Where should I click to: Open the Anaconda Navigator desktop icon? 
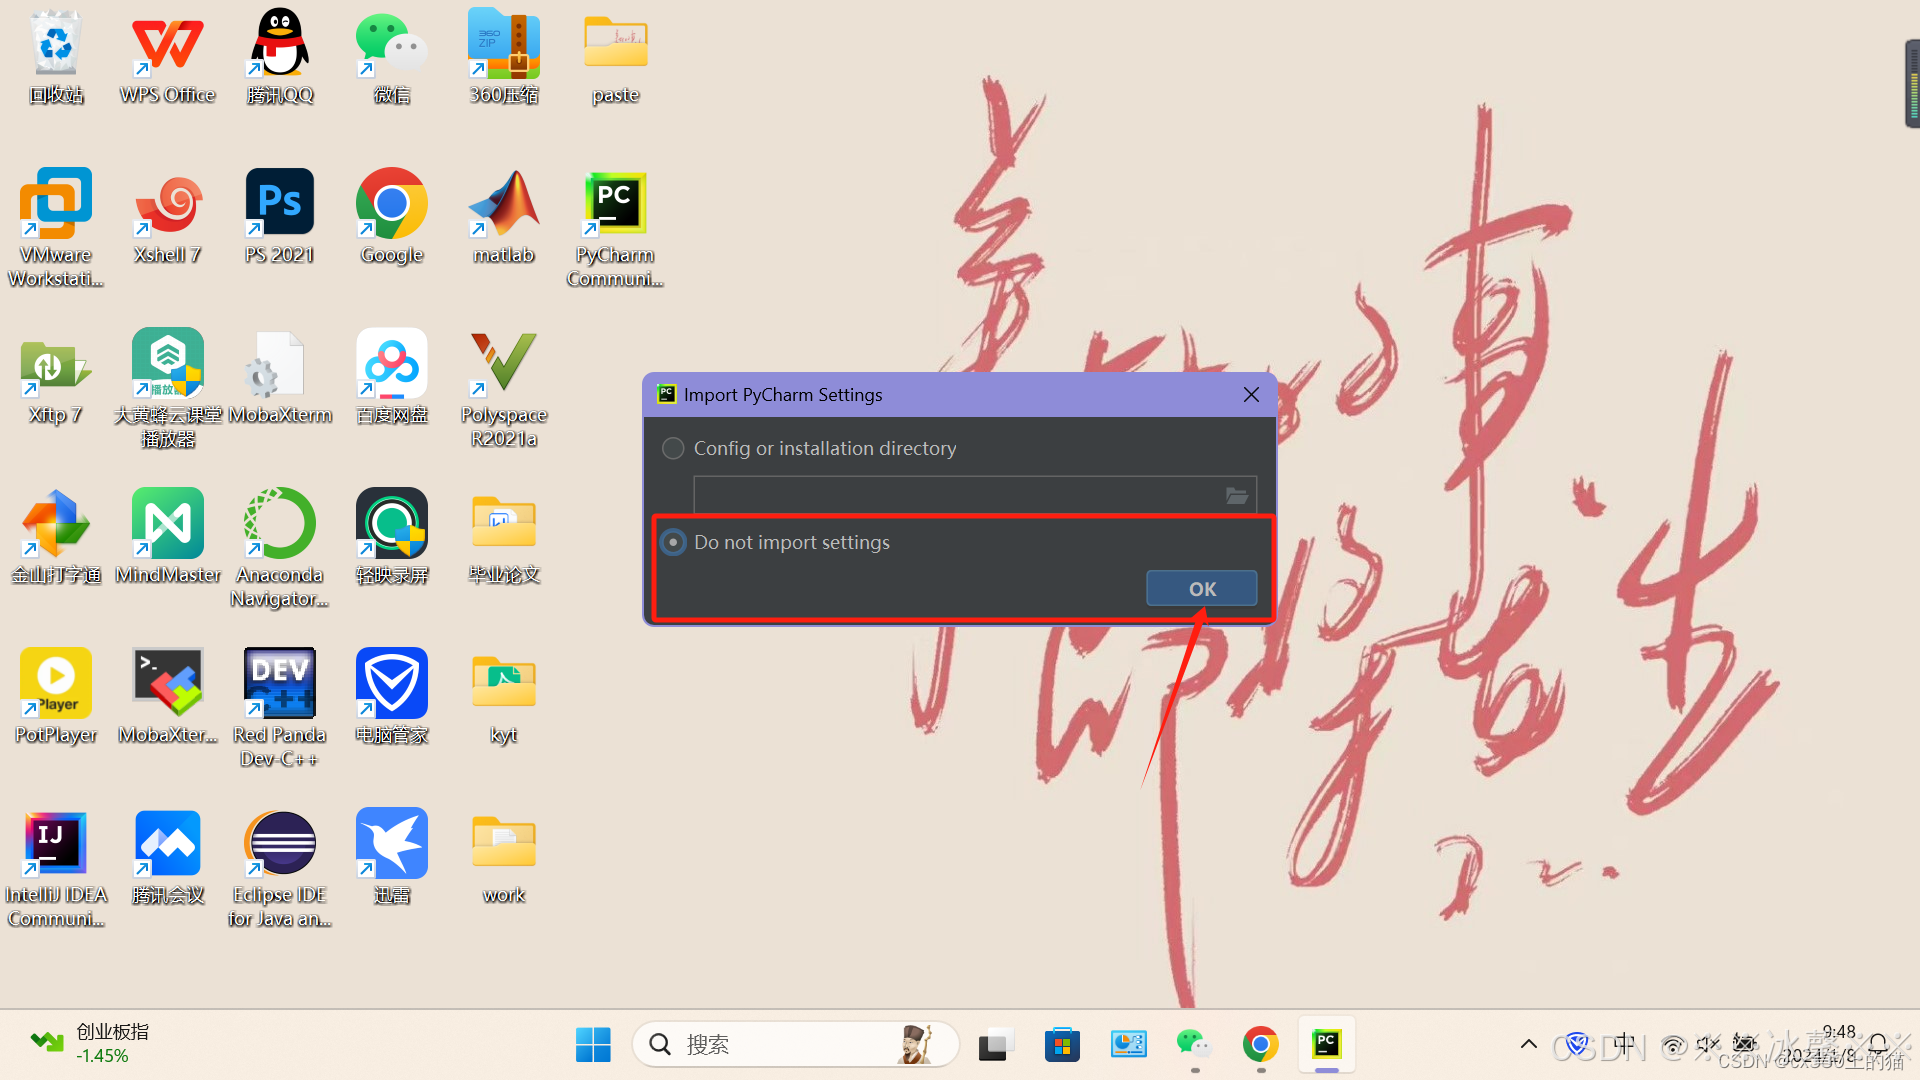pyautogui.click(x=279, y=526)
